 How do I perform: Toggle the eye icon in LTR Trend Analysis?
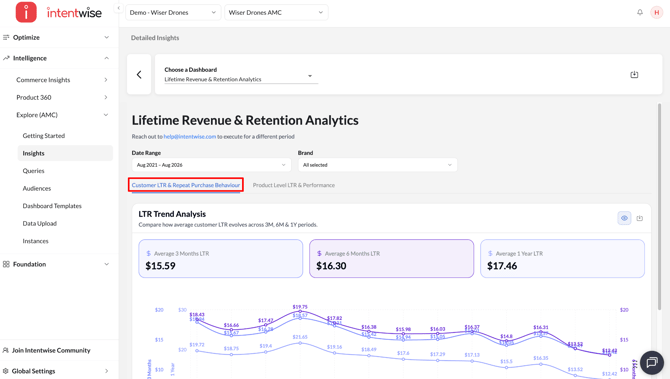point(624,218)
